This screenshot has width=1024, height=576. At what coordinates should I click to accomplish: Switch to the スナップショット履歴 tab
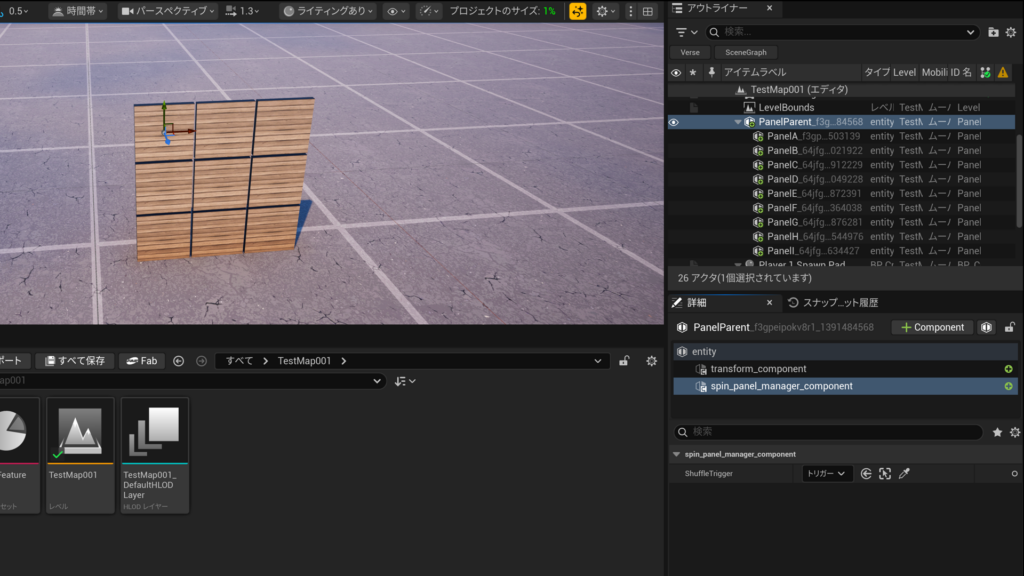pos(832,303)
